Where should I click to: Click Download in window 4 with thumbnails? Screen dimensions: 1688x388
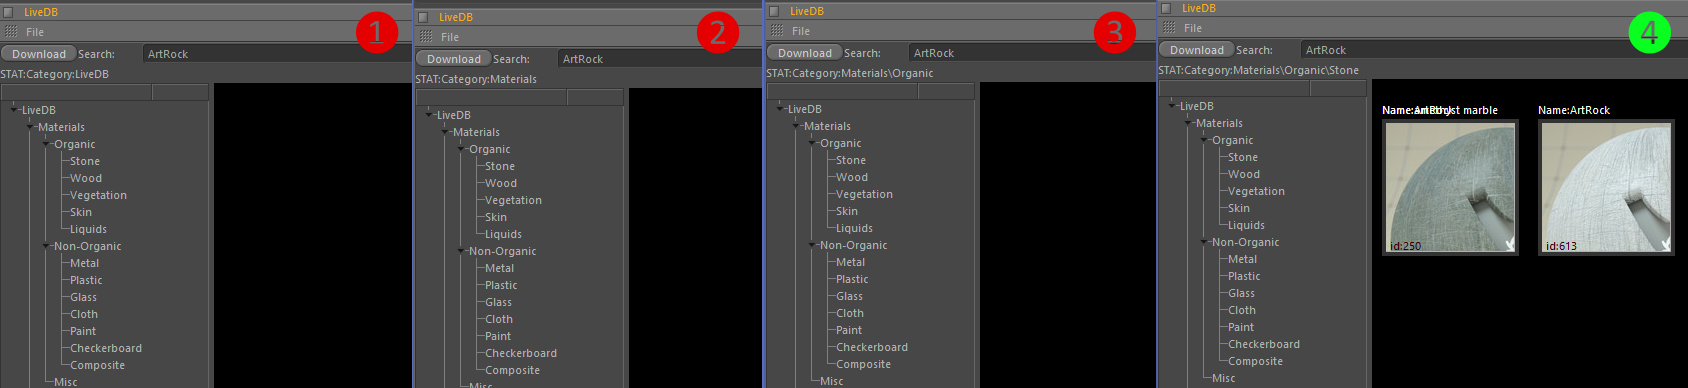tap(1197, 50)
